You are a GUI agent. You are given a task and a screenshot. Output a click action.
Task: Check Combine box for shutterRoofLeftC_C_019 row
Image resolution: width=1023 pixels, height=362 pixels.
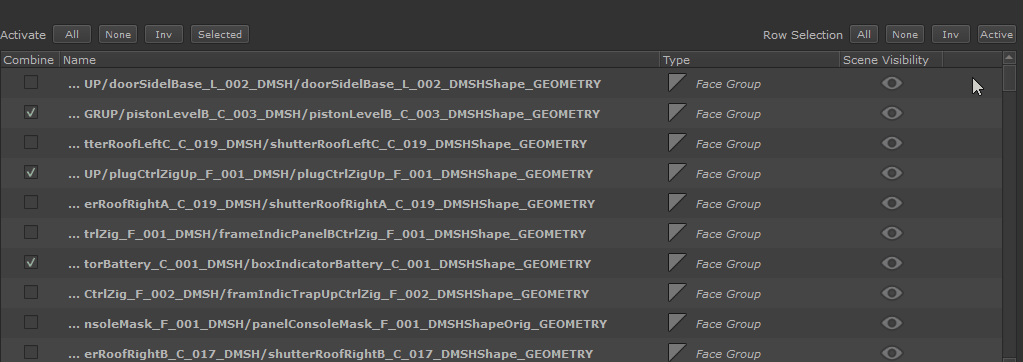pos(31,142)
